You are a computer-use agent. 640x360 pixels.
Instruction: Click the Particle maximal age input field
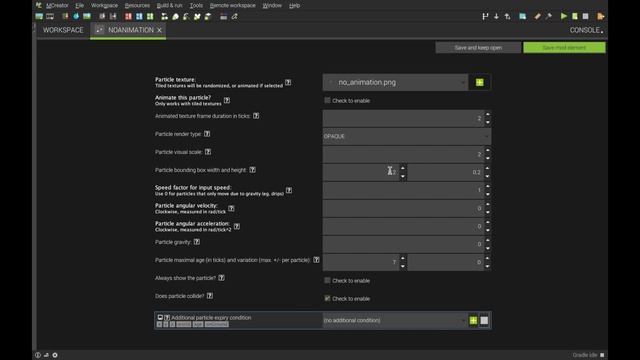(361, 262)
